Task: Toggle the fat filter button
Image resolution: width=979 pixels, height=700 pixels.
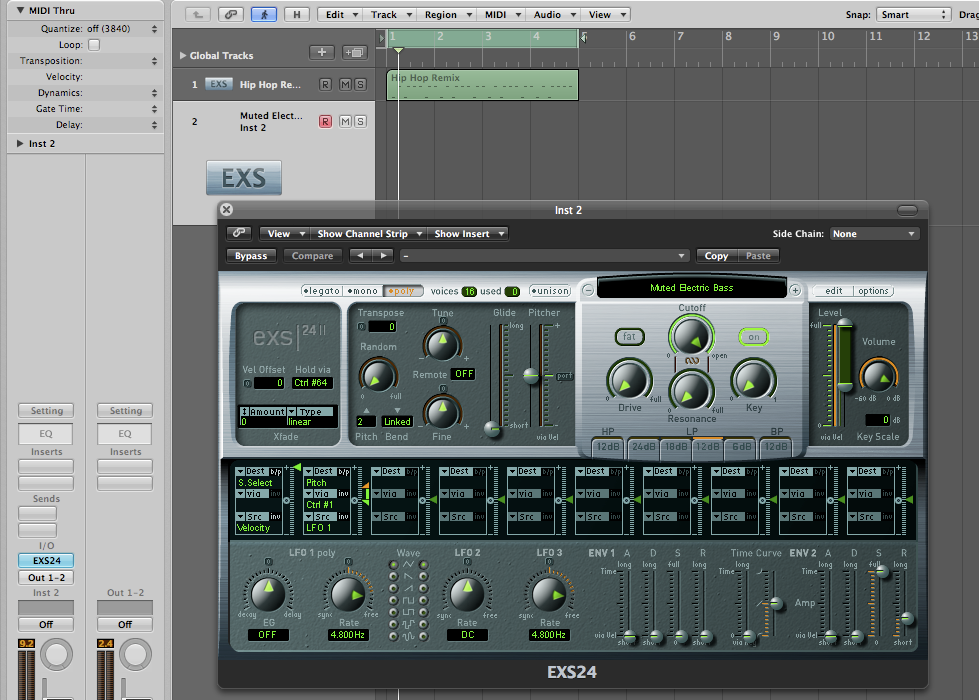Action: (x=629, y=337)
